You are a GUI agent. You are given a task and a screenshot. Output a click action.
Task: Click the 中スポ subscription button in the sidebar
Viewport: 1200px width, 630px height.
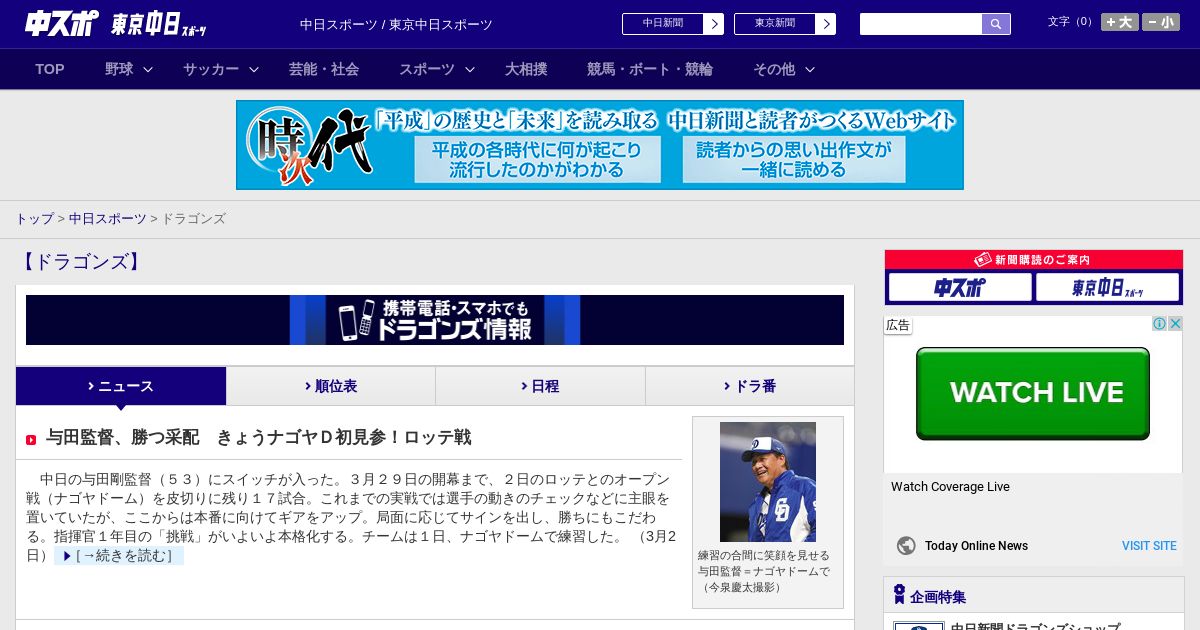(x=960, y=288)
